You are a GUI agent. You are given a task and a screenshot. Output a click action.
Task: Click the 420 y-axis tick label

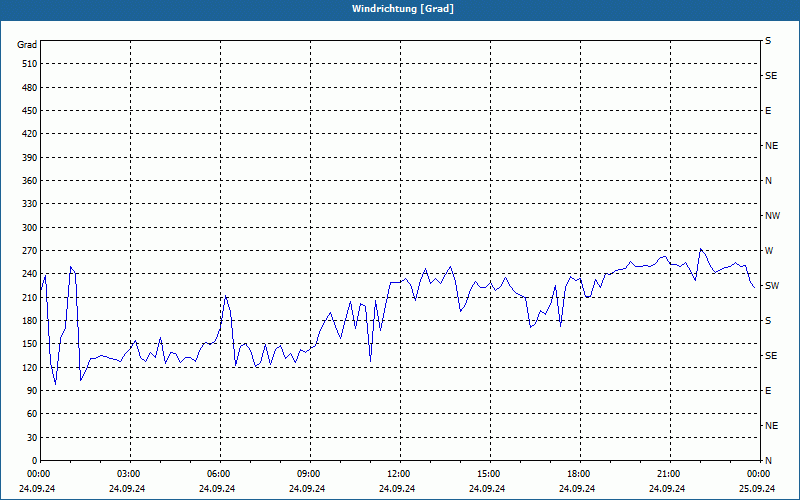tap(30, 134)
